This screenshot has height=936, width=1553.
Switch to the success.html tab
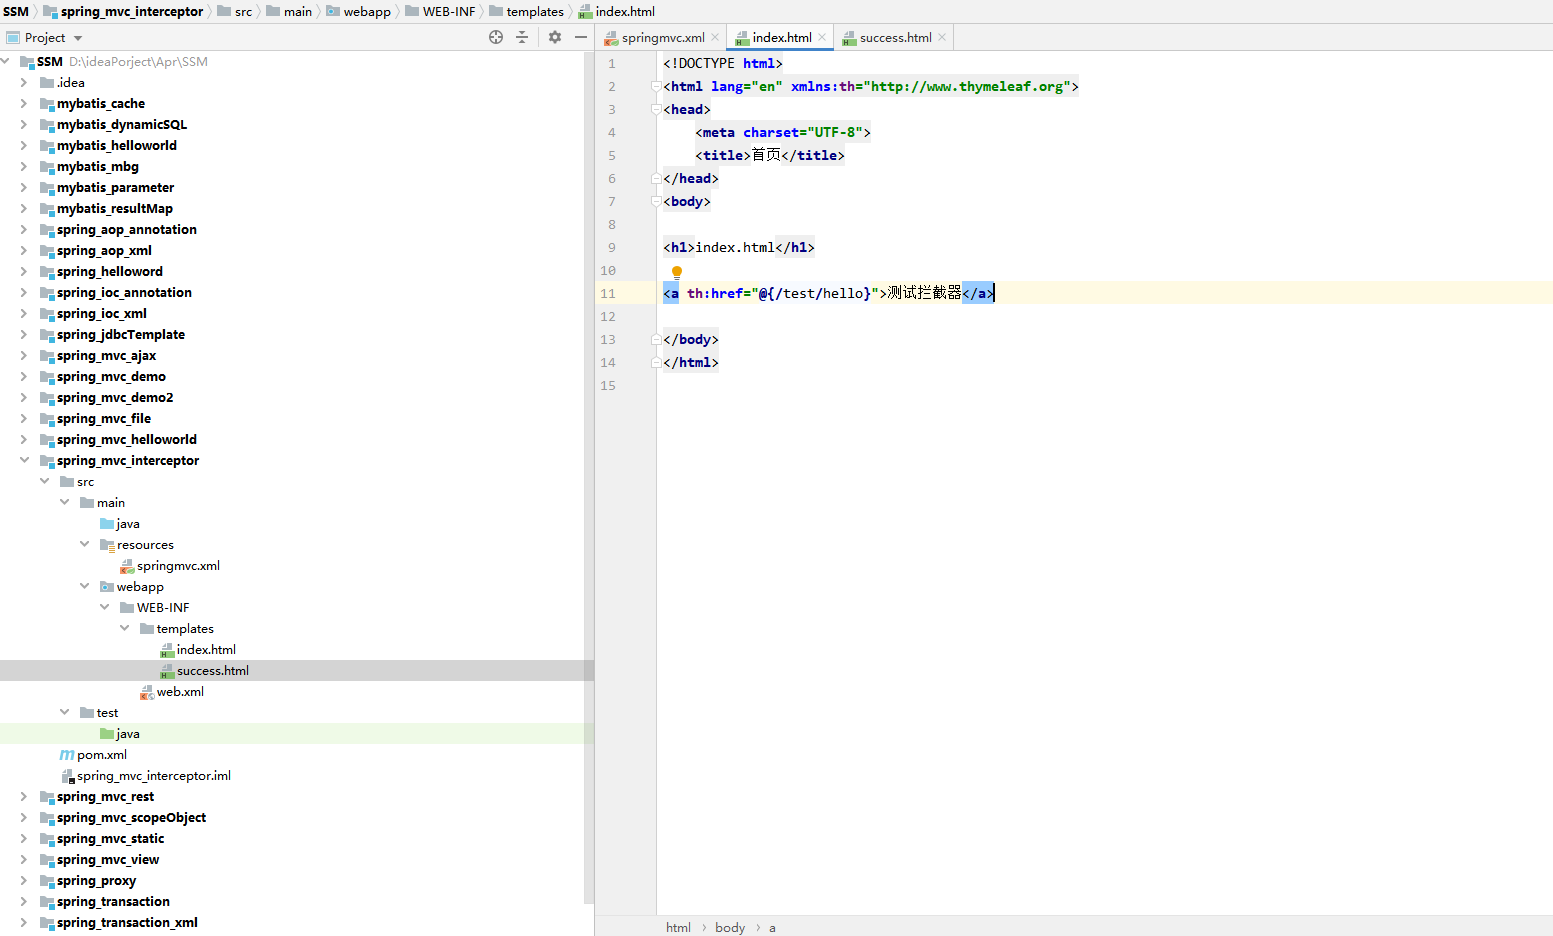pos(895,37)
